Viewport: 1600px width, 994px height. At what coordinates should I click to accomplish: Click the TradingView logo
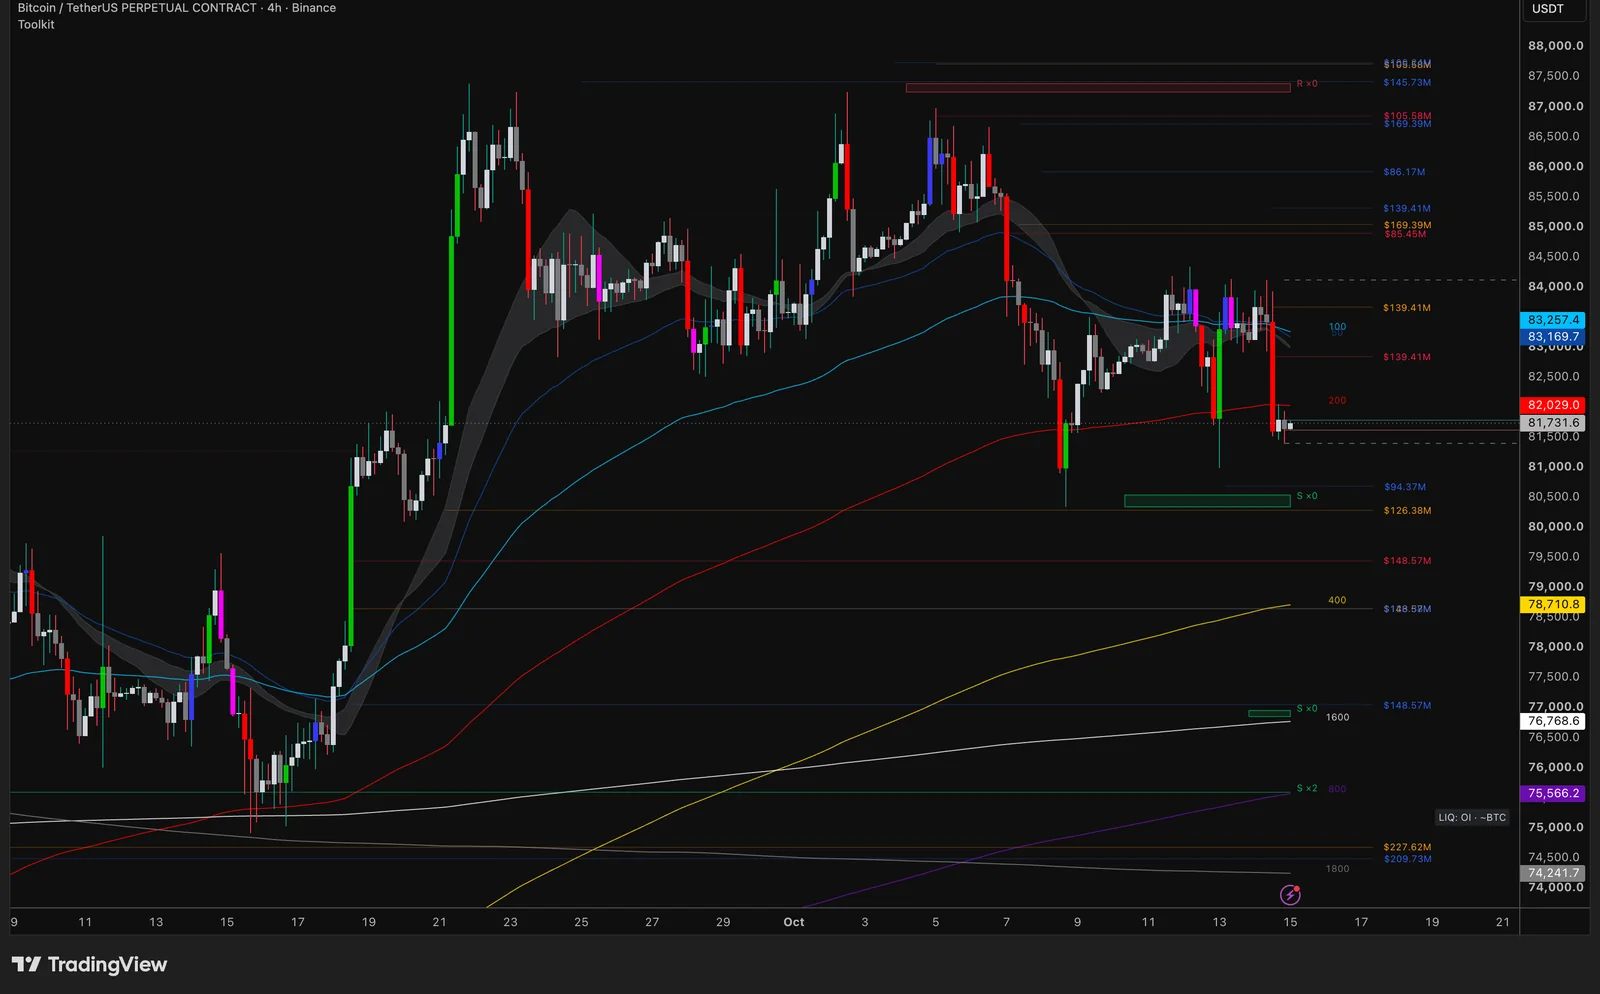89,964
